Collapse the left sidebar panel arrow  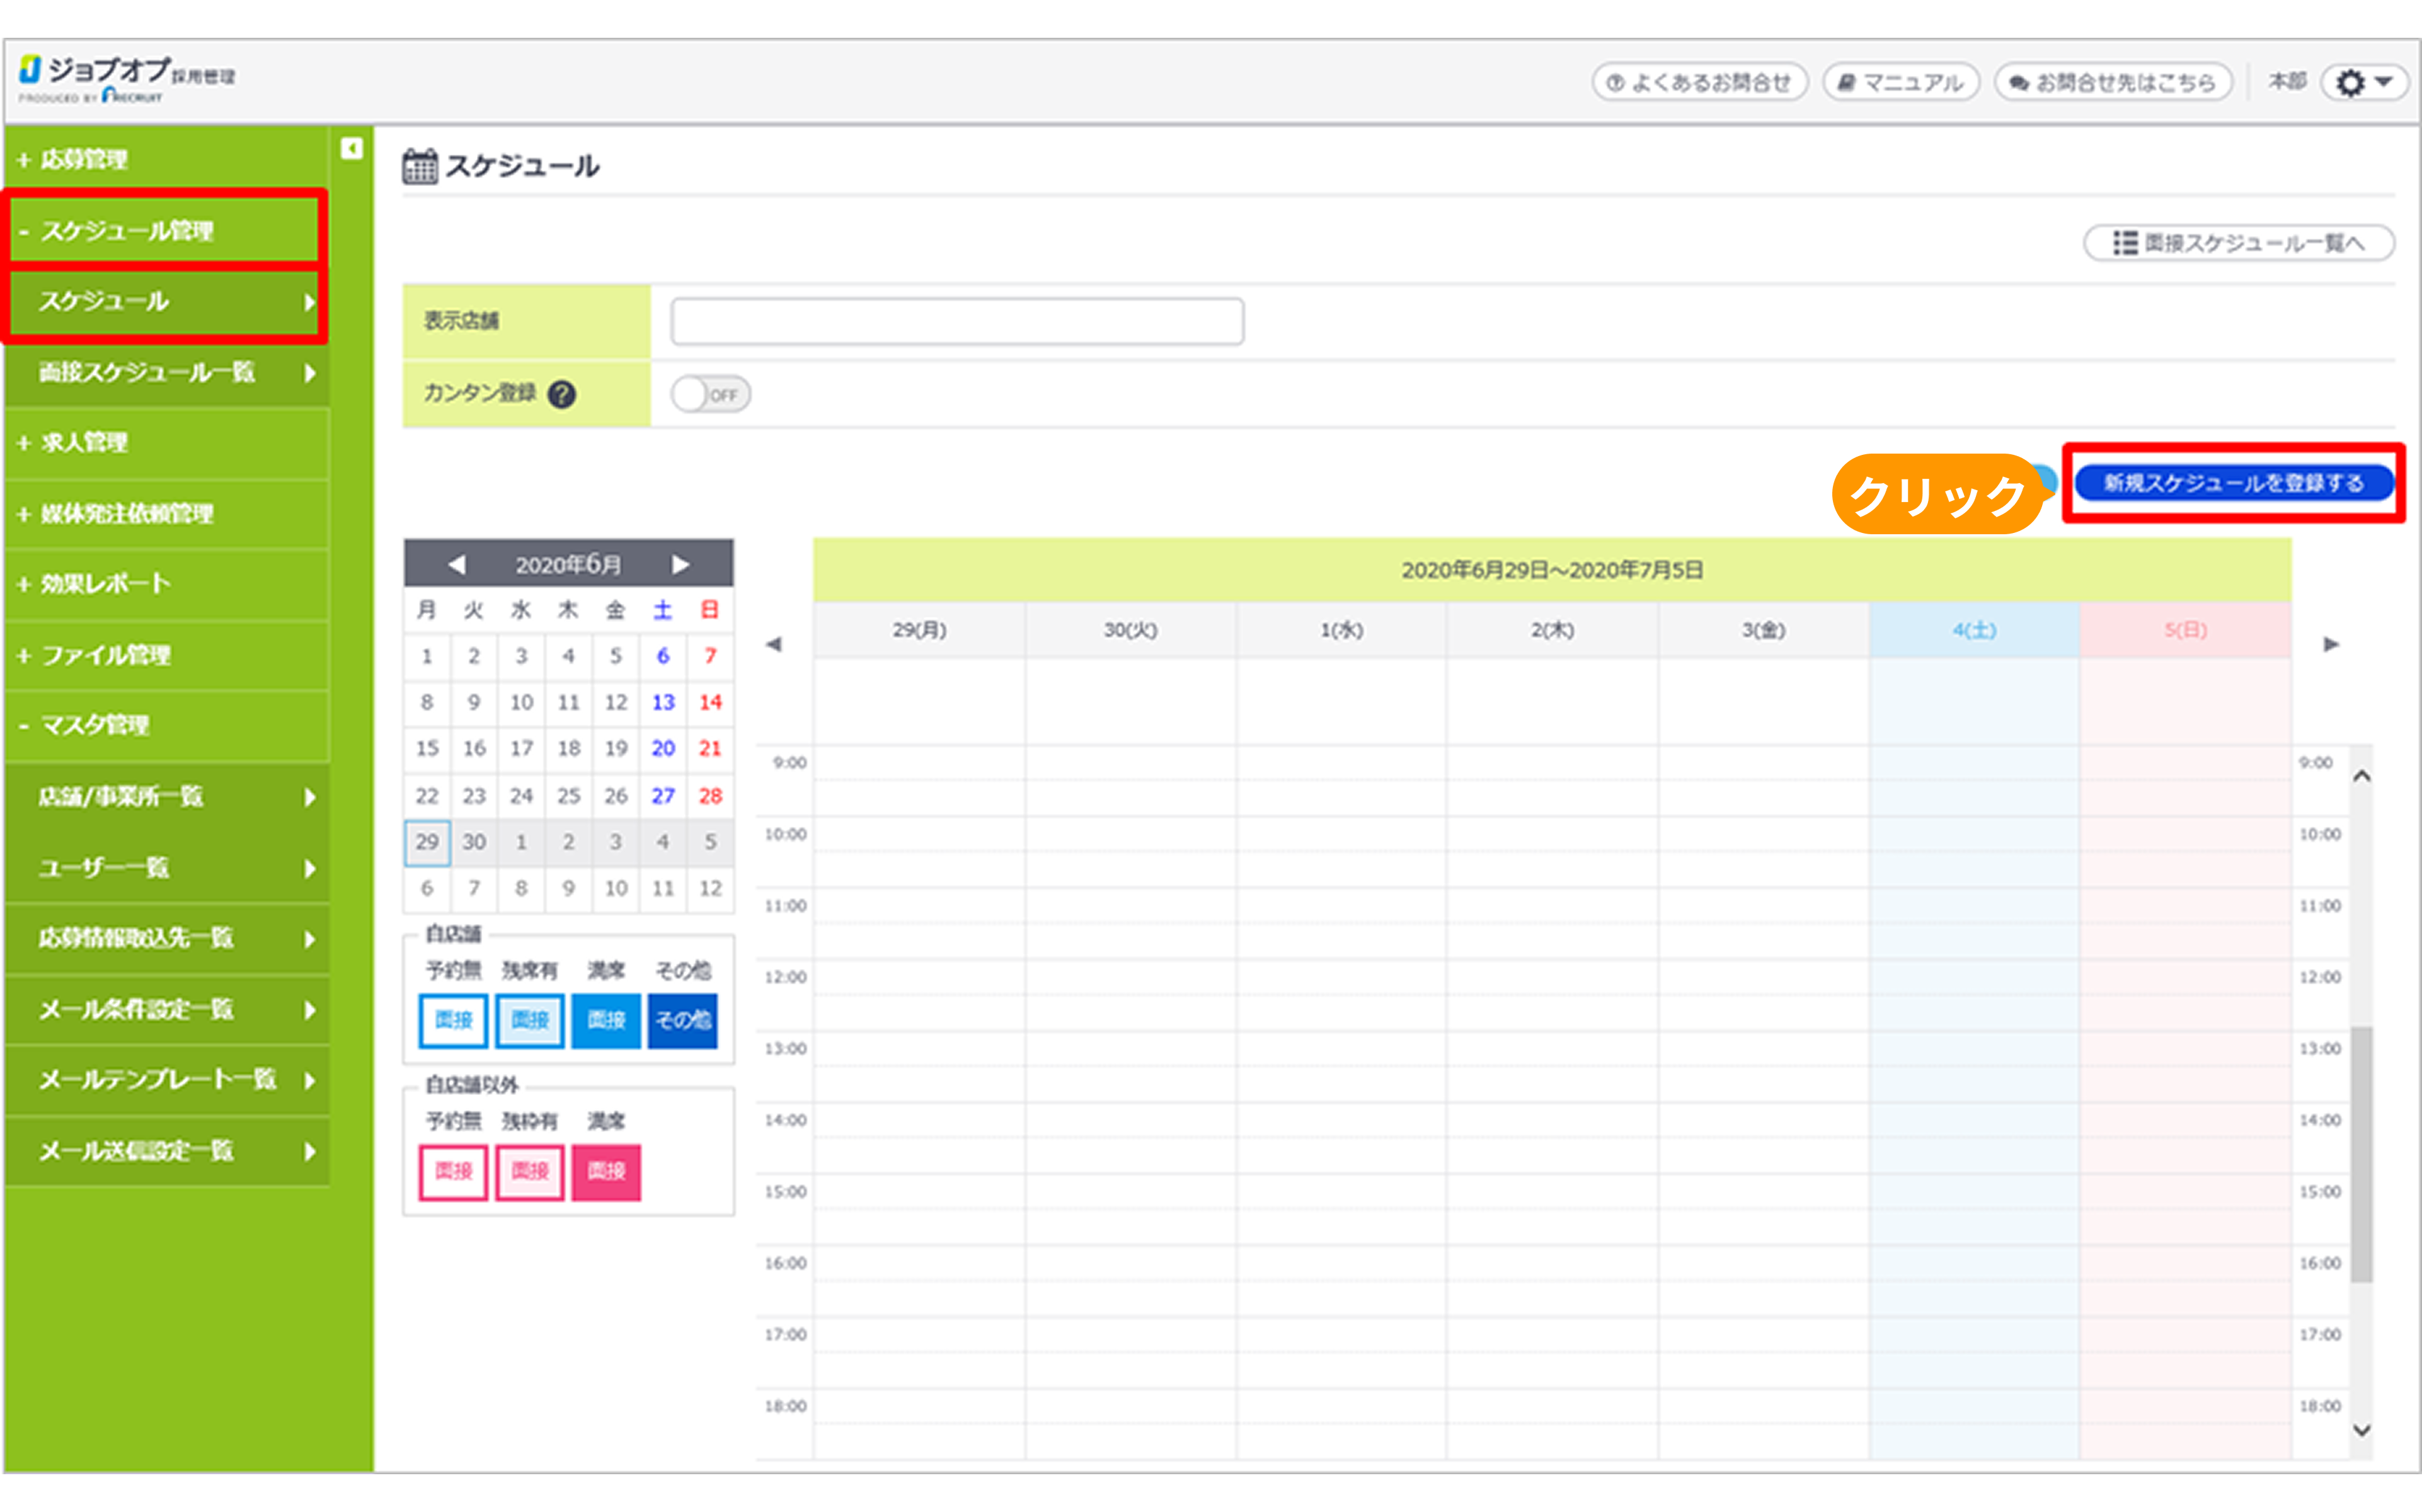(351, 149)
